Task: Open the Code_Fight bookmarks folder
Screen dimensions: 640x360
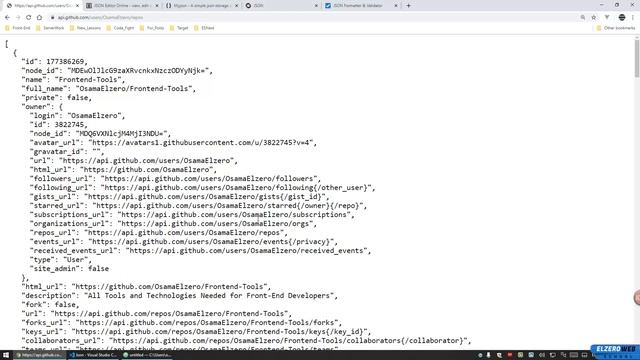Action: 120,28
